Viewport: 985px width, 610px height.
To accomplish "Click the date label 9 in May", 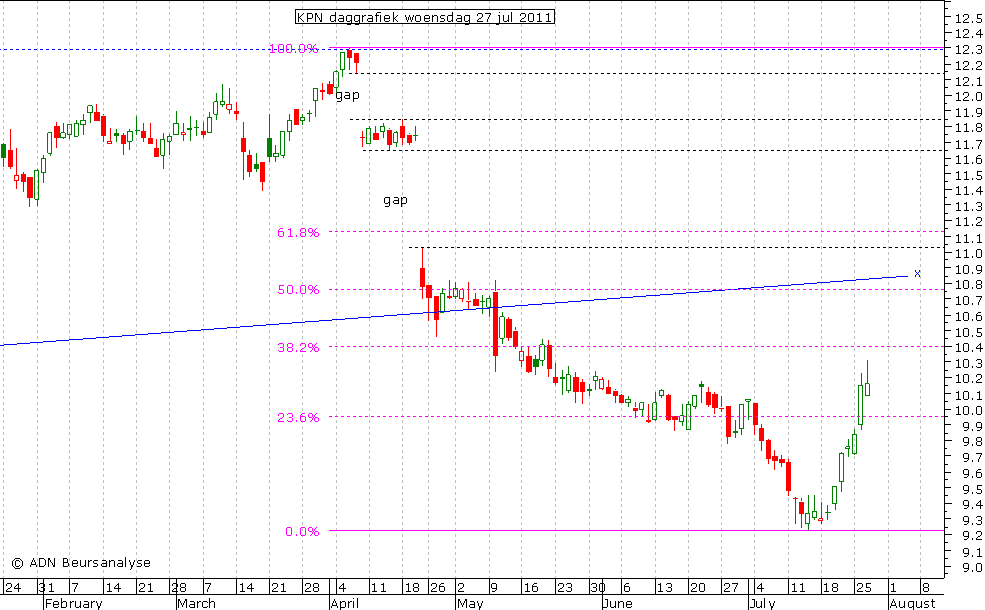I will [x=494, y=588].
